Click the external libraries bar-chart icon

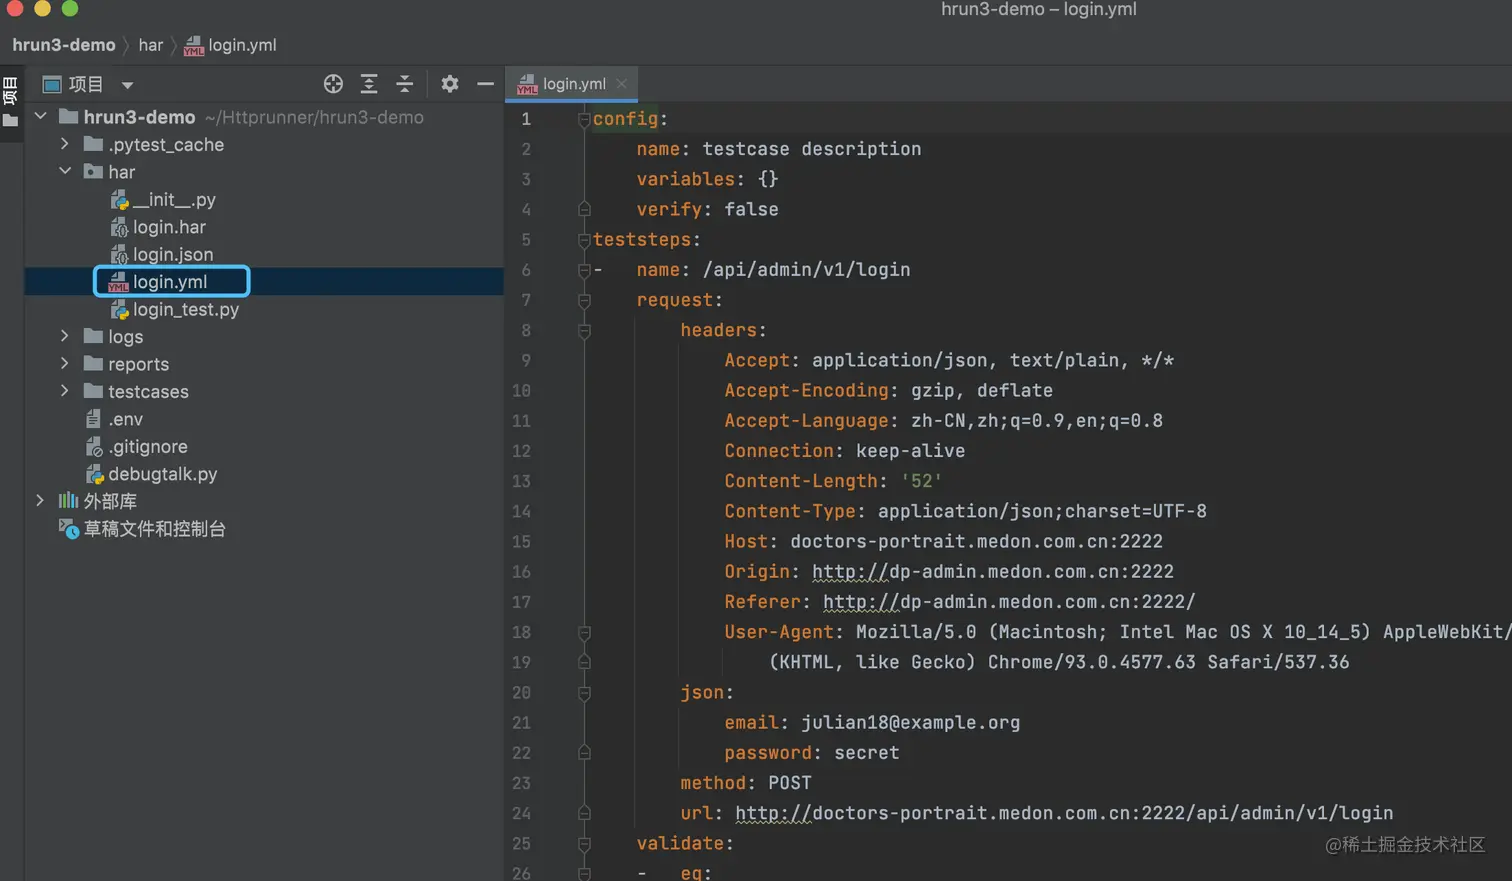(68, 500)
